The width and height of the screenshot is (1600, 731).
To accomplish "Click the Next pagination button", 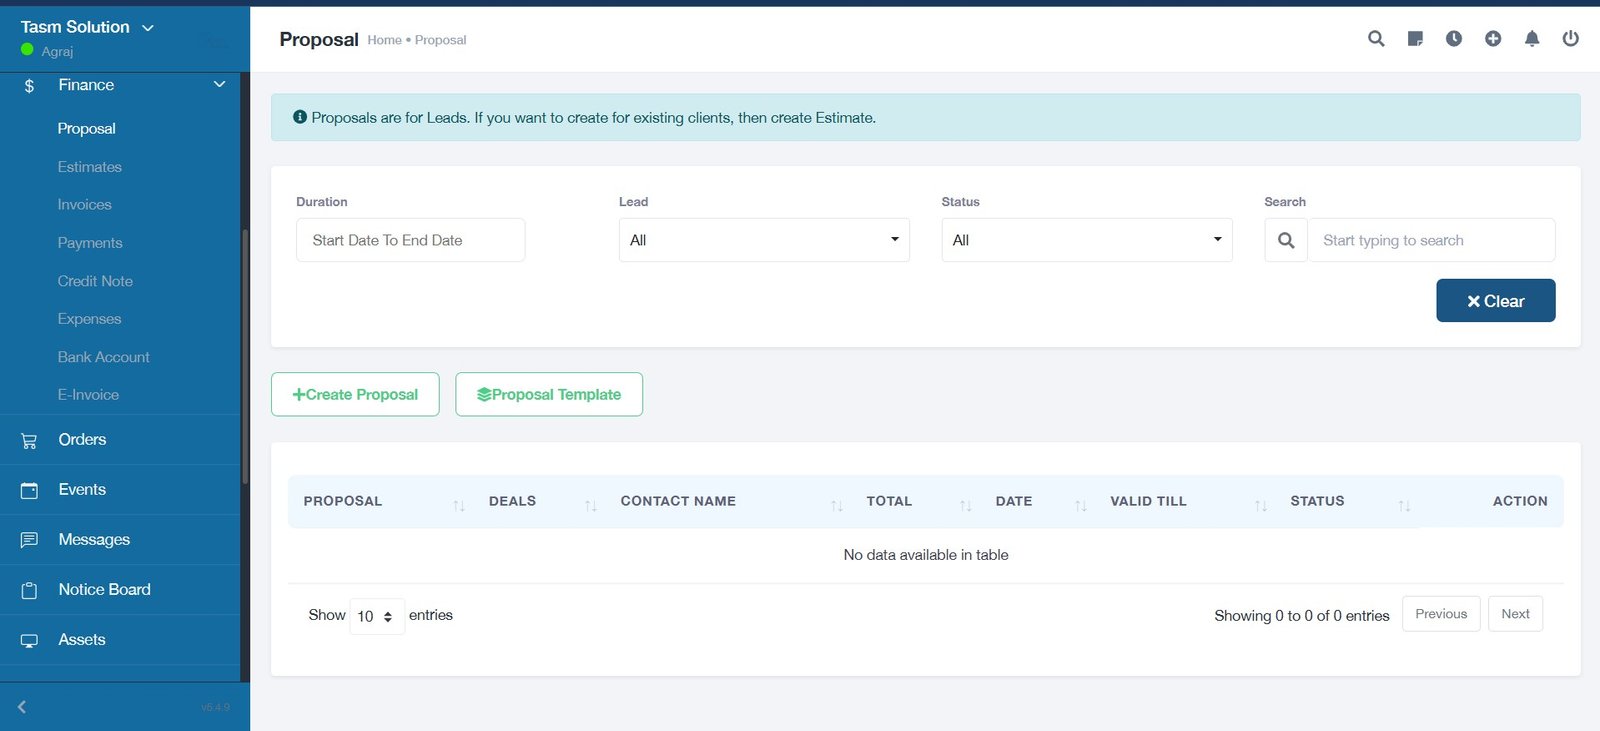I will (1515, 614).
